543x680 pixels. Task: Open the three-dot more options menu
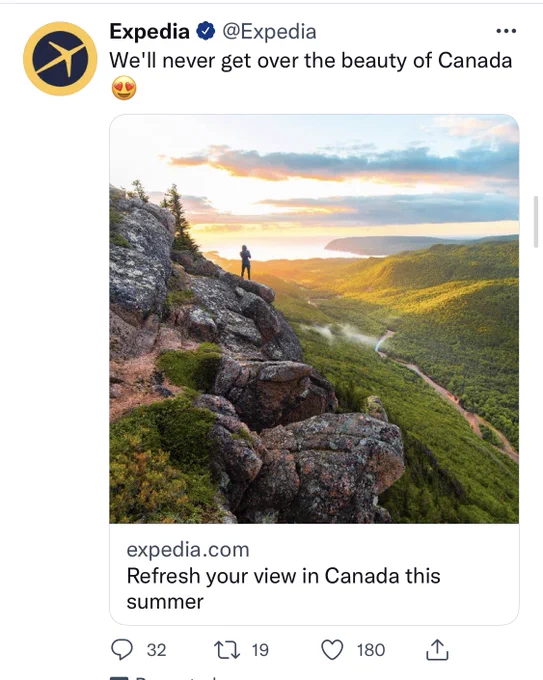[x=506, y=31]
